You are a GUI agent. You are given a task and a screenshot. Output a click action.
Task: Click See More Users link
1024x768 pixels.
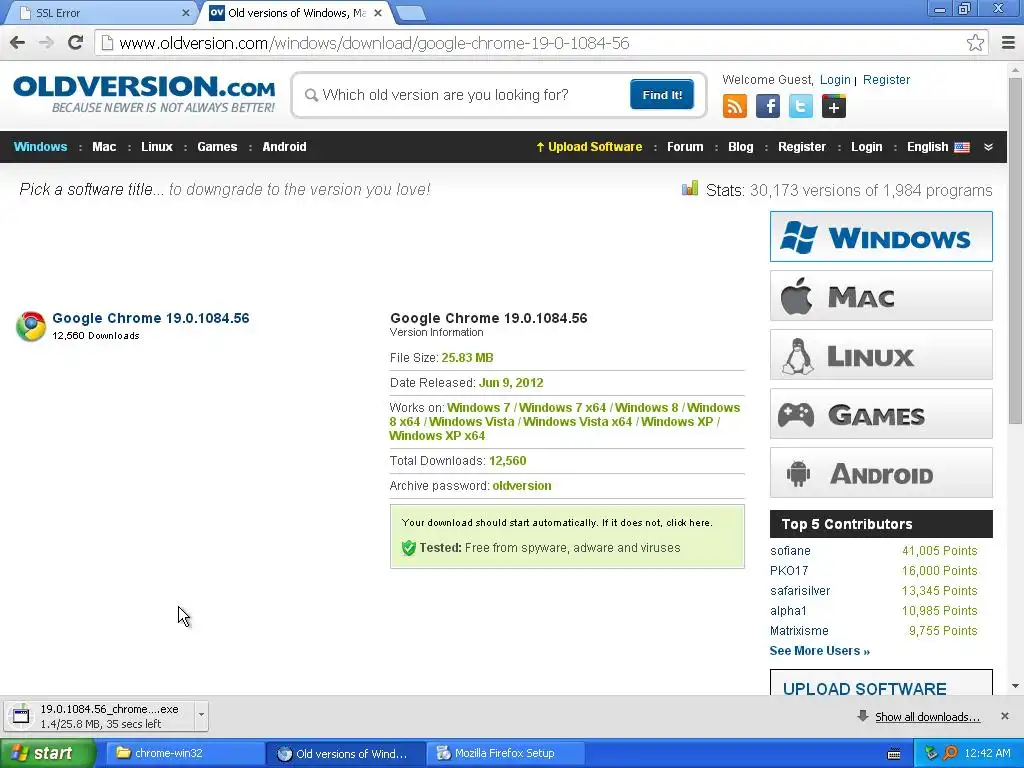pyautogui.click(x=820, y=650)
